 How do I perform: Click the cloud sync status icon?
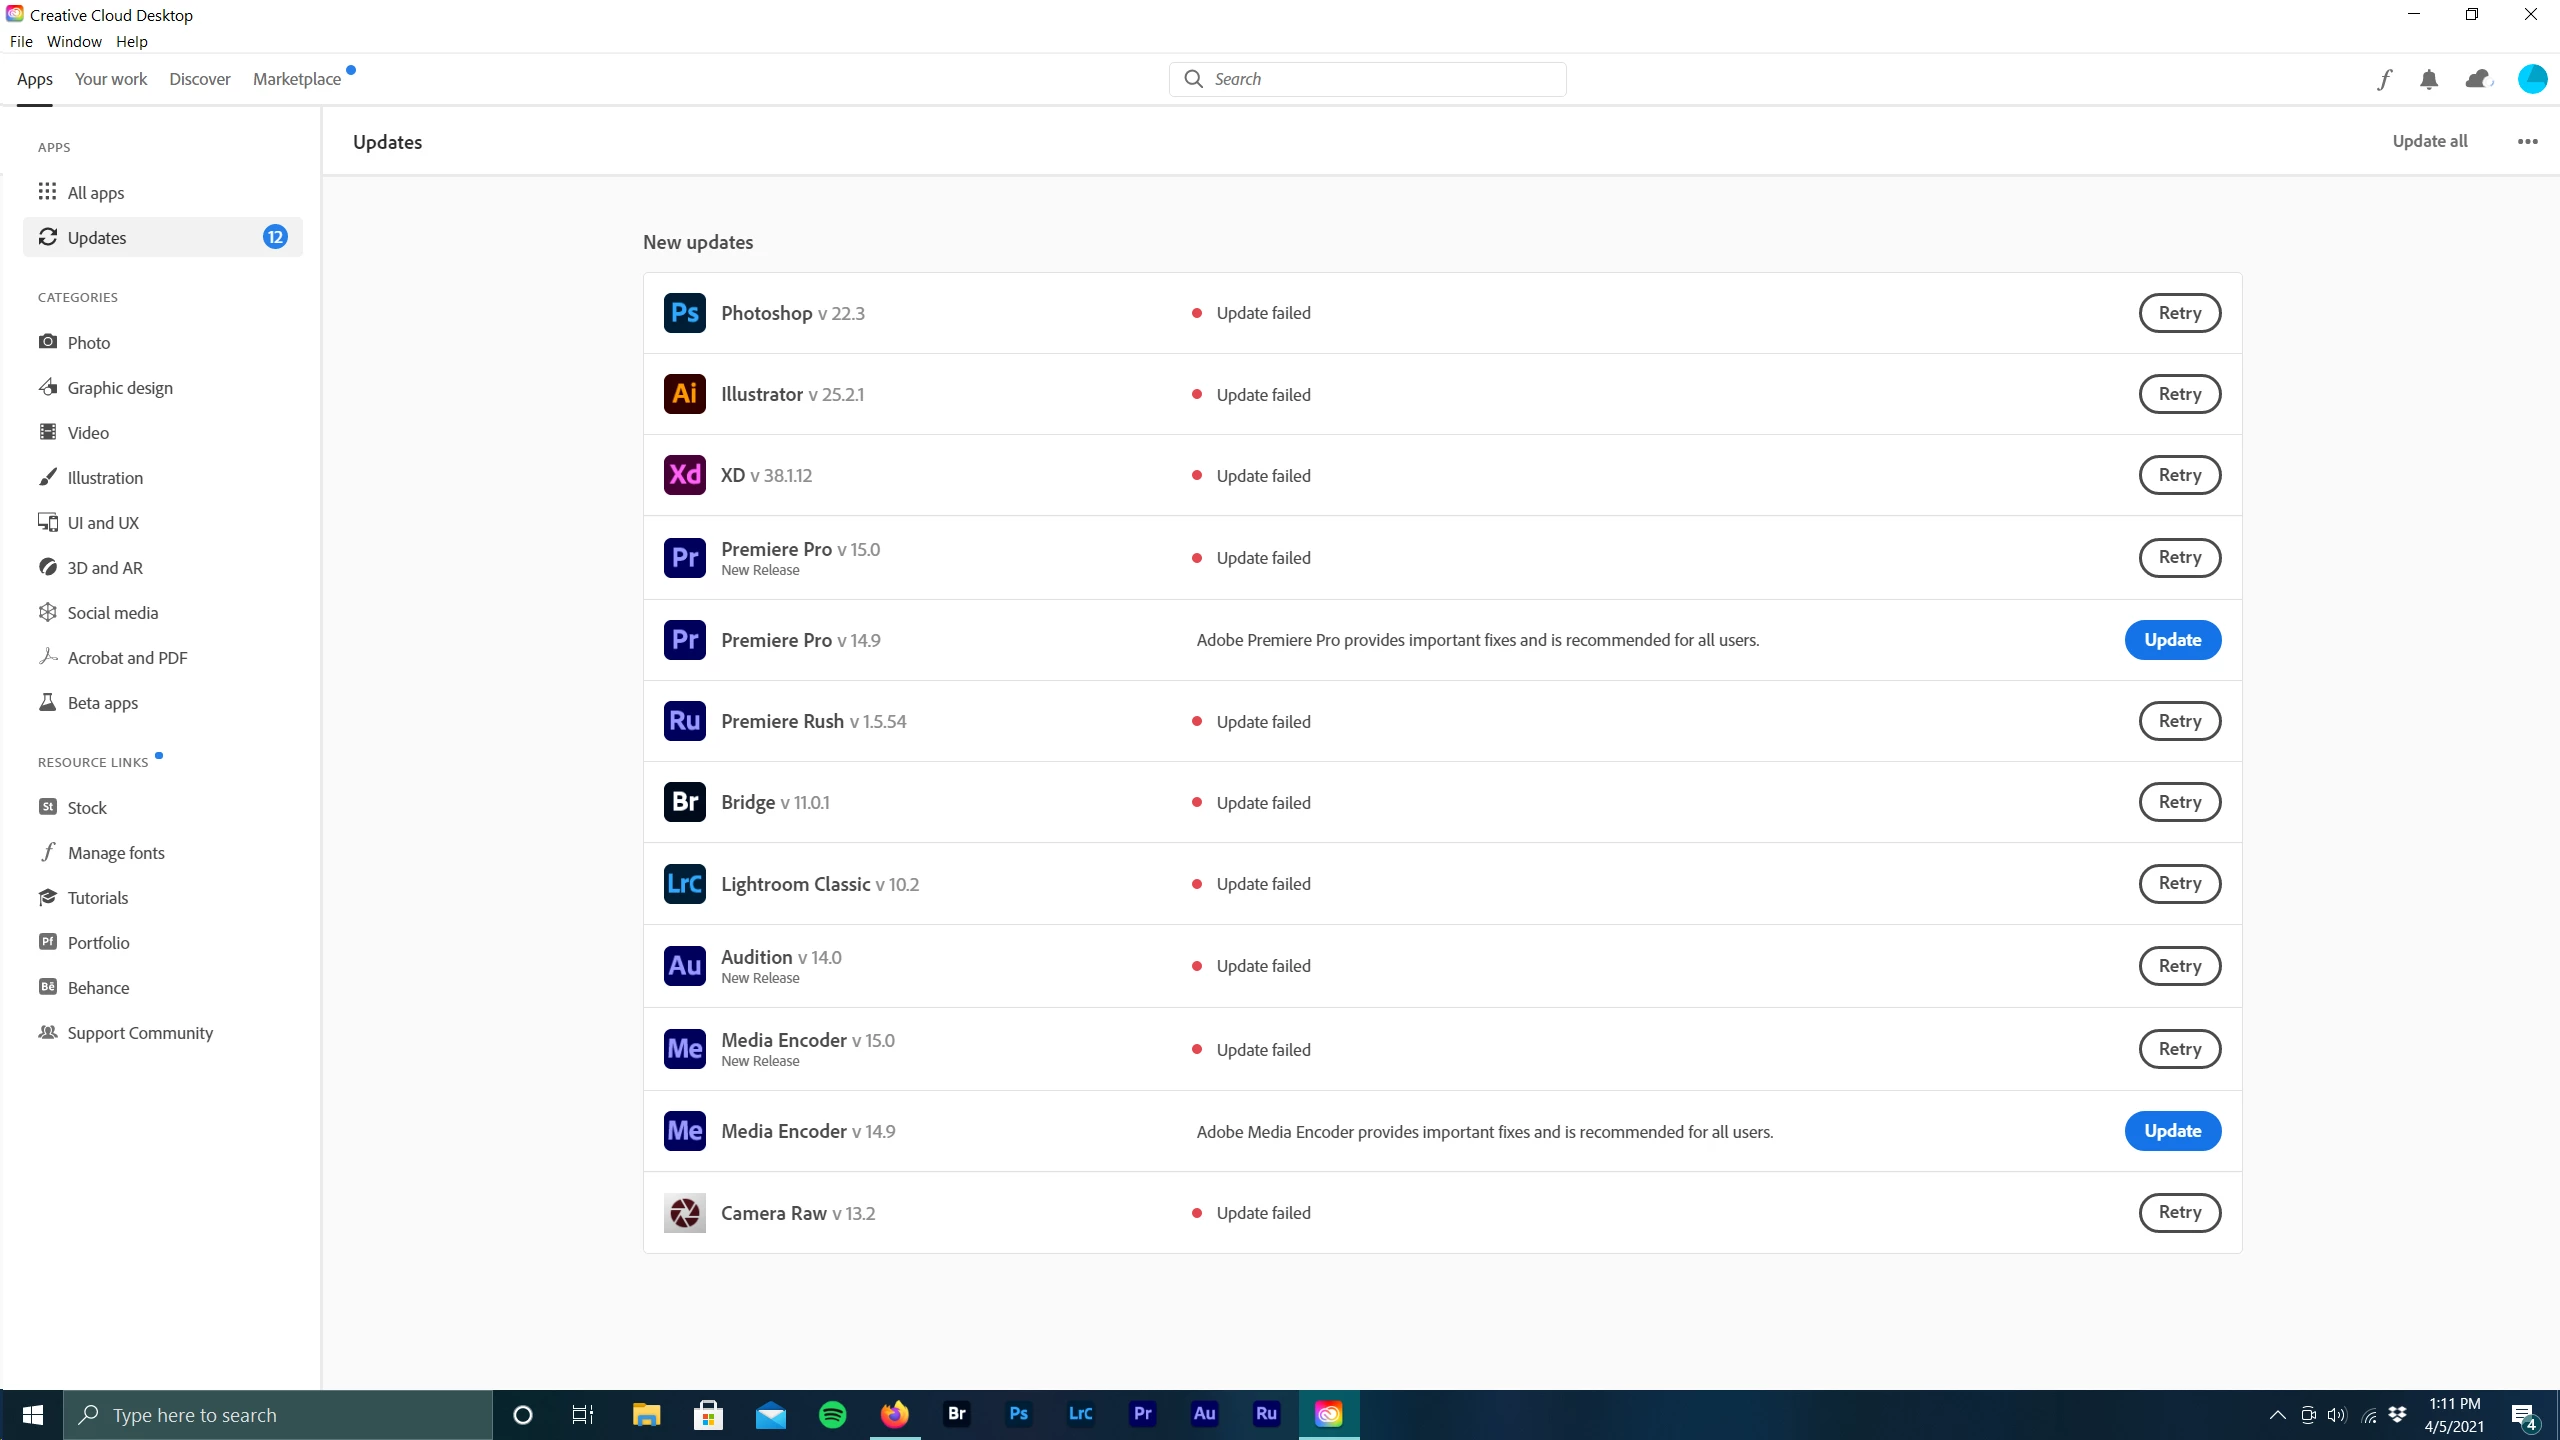pyautogui.click(x=2478, y=79)
